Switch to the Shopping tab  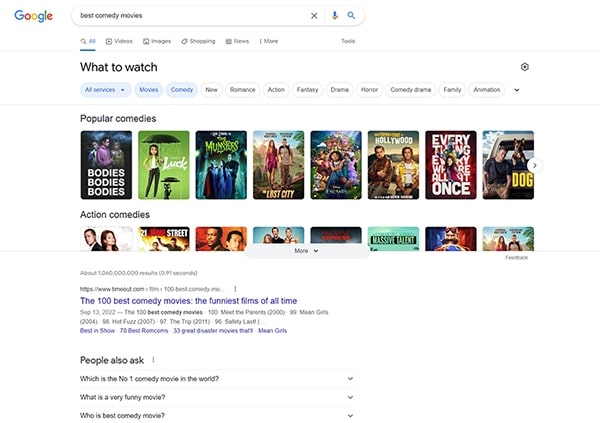[x=198, y=41]
